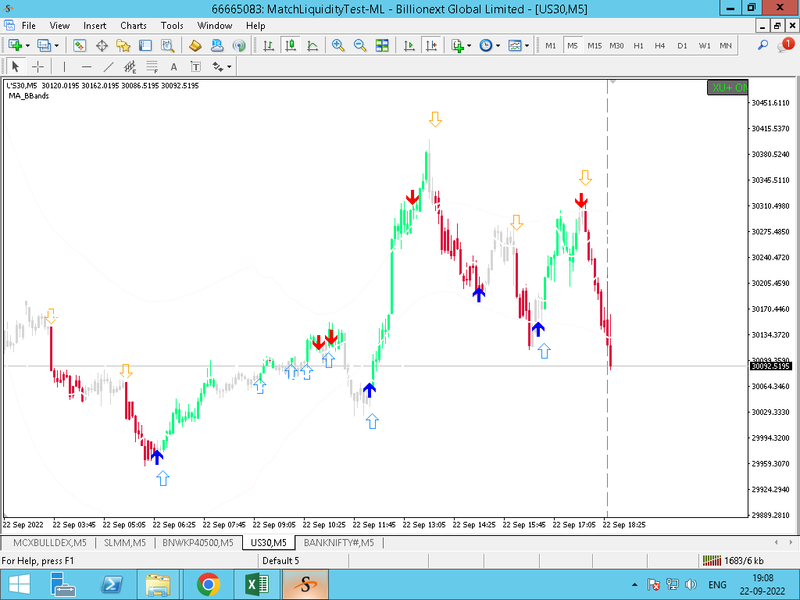The height and width of the screenshot is (600, 800).
Task: Select the Crosshair tool
Action: point(38,66)
